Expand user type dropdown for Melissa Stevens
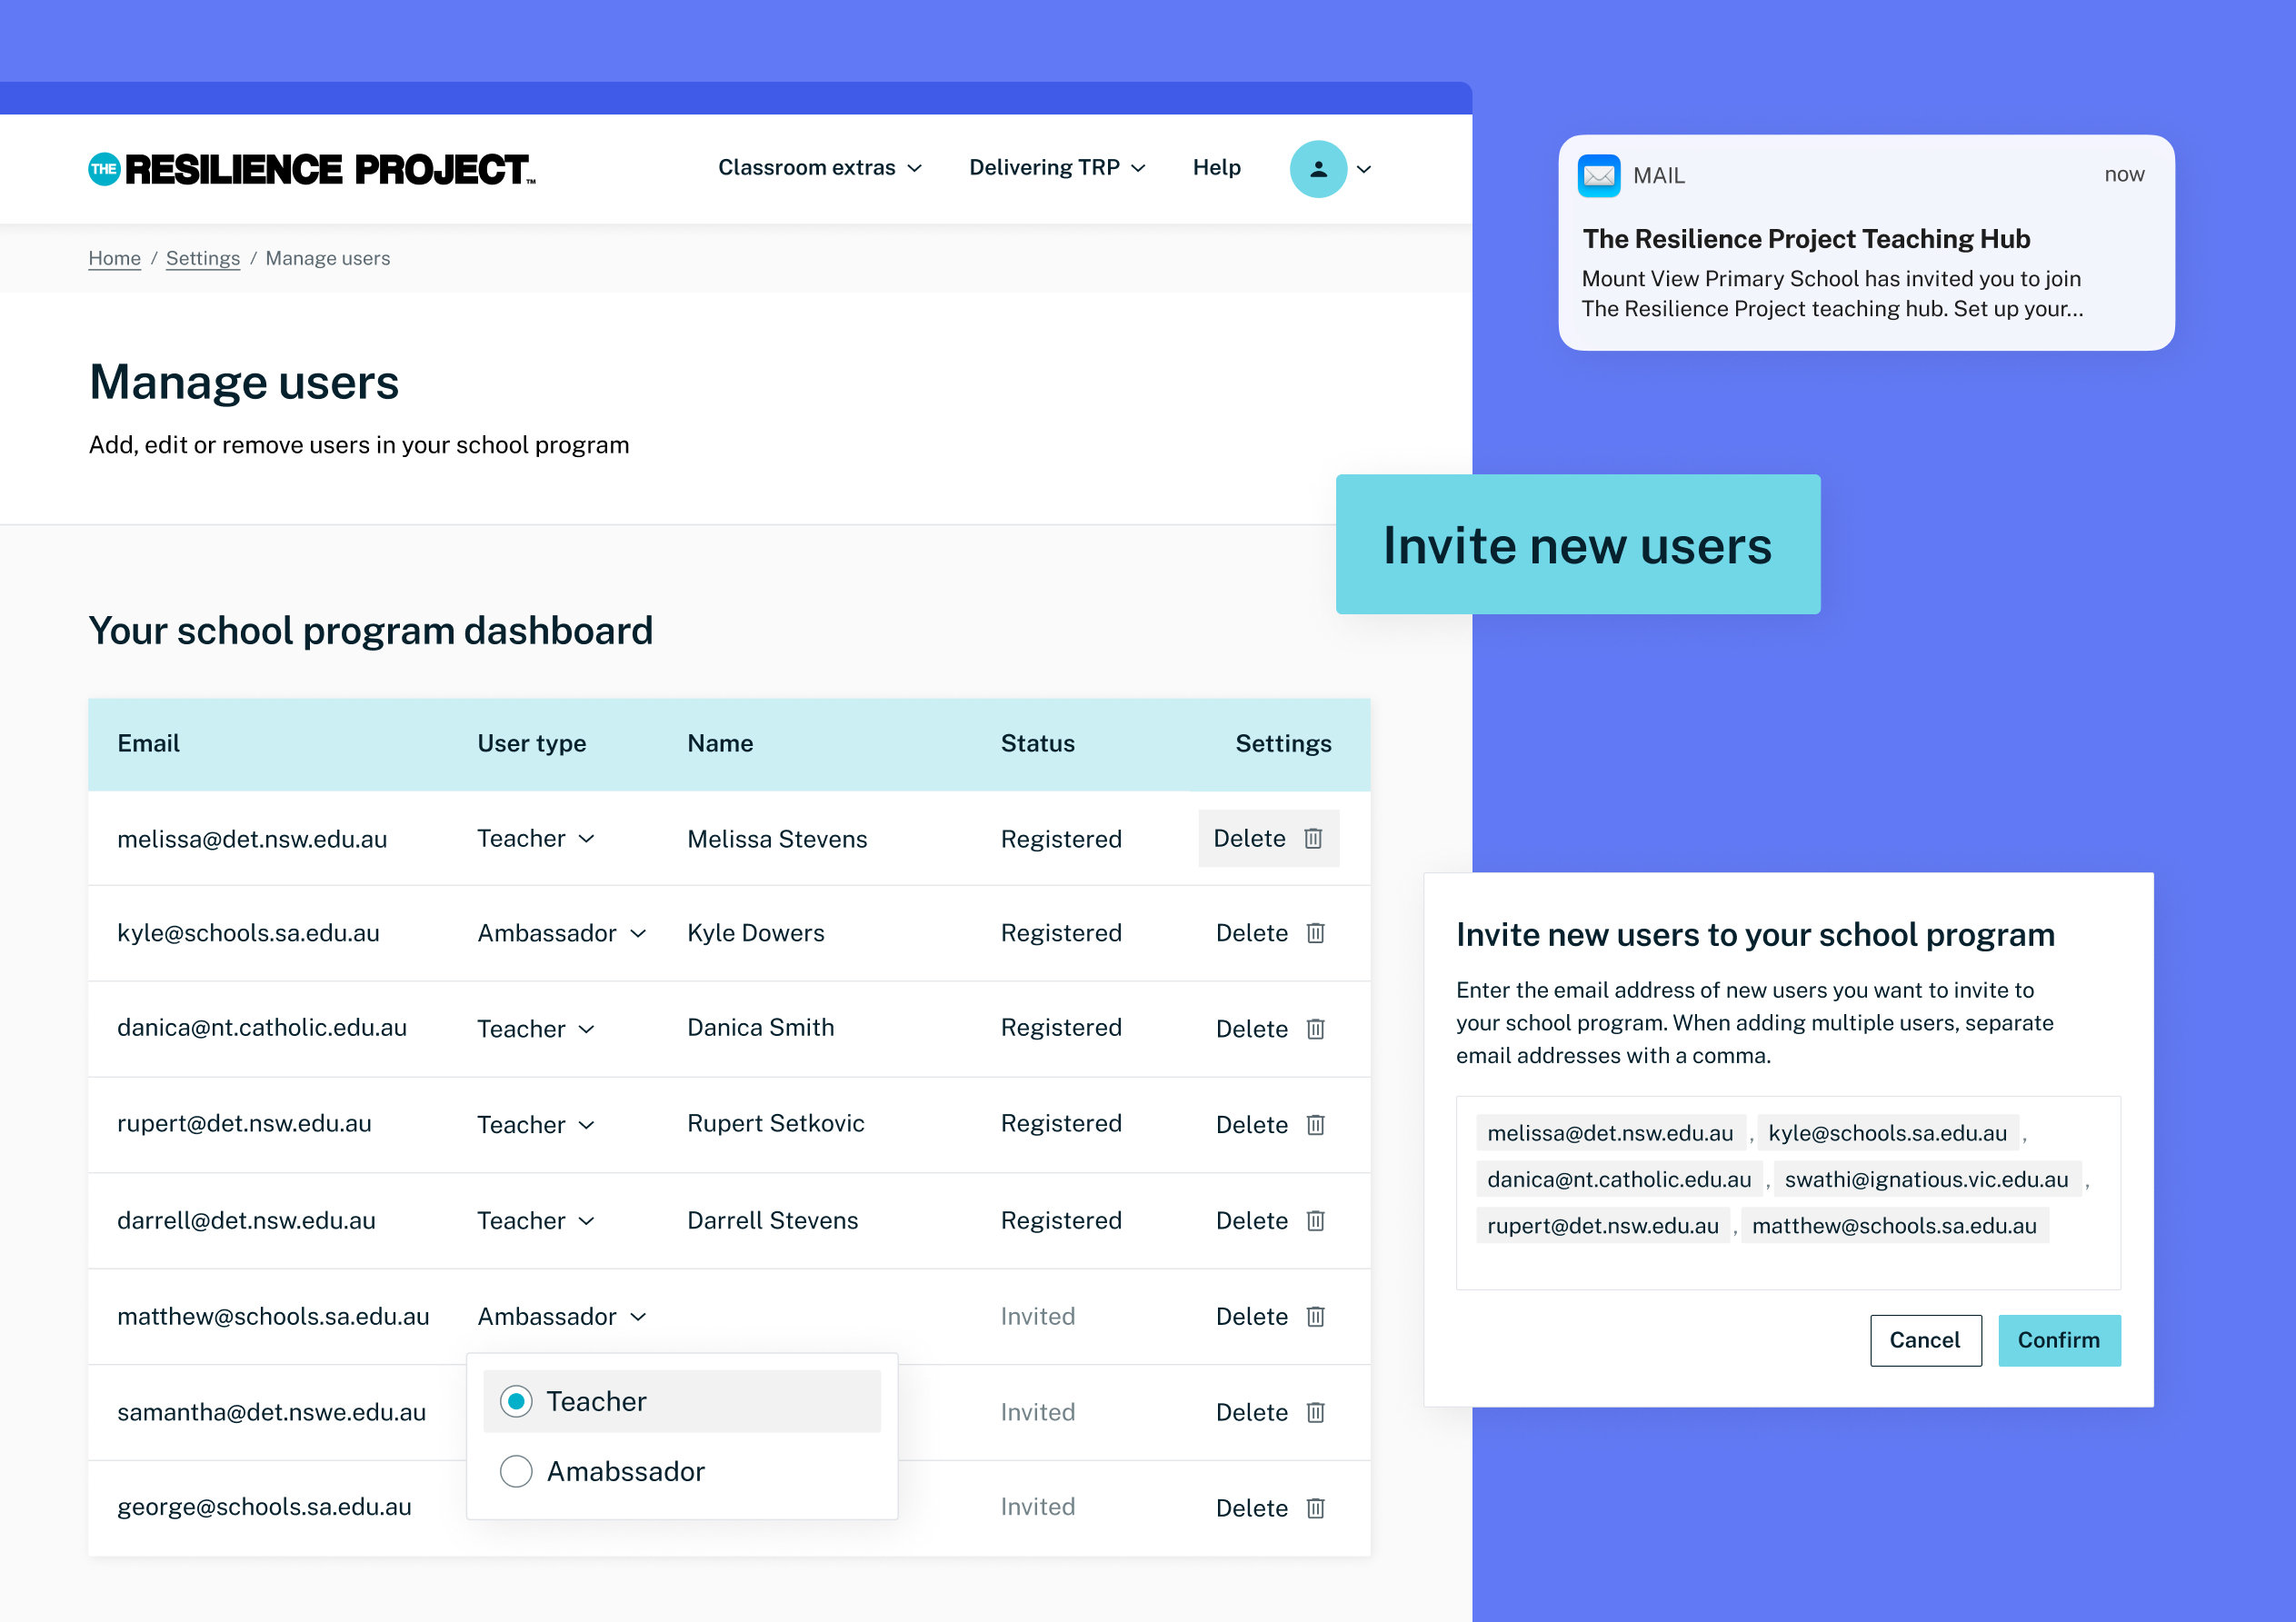The height and width of the screenshot is (1622, 2296). pyautogui.click(x=536, y=838)
